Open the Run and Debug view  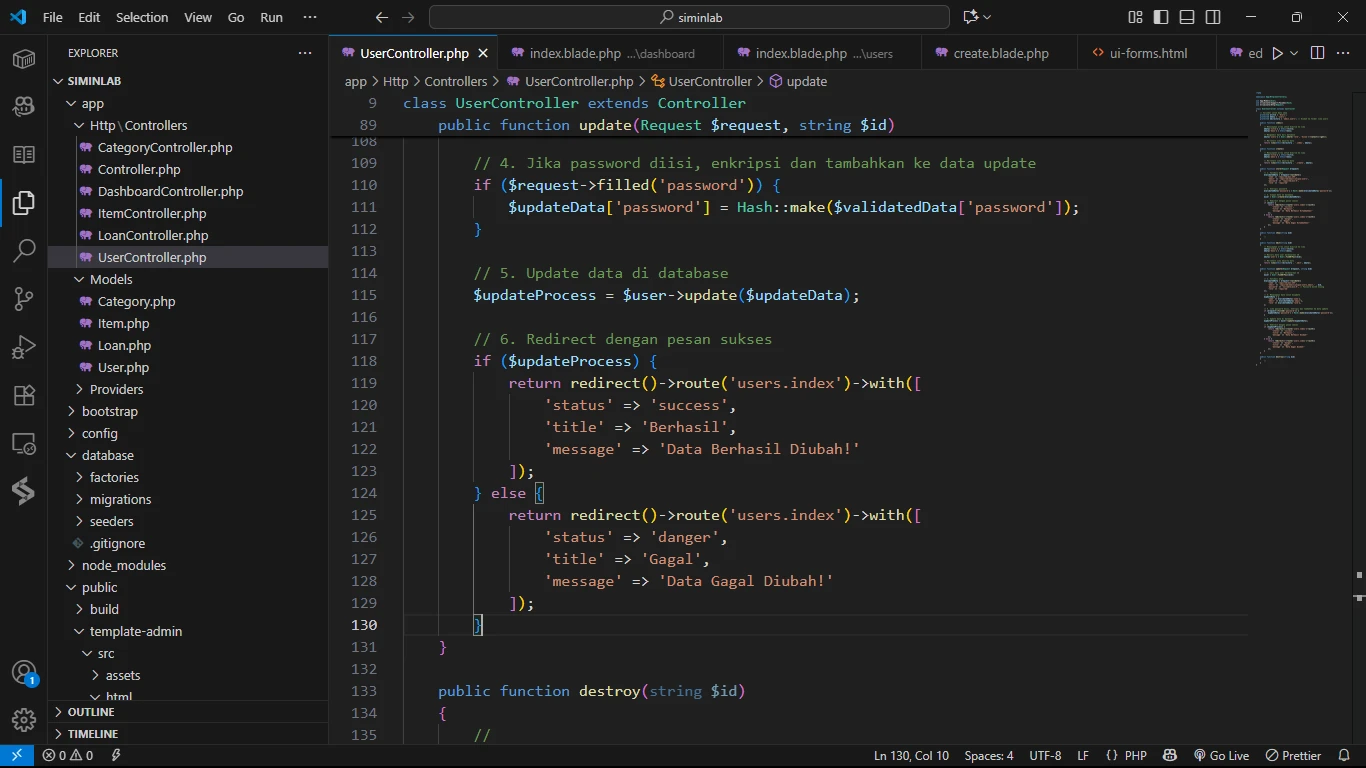(24, 347)
